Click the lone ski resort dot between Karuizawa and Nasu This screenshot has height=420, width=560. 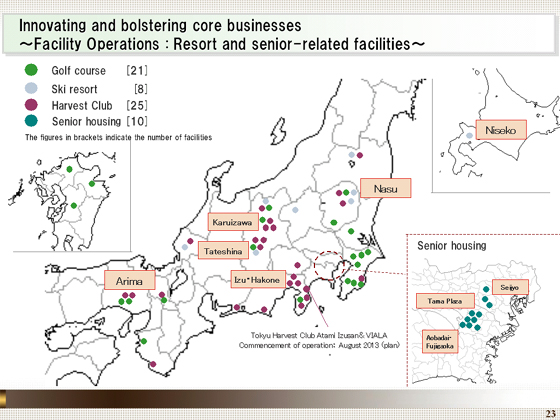[295, 210]
